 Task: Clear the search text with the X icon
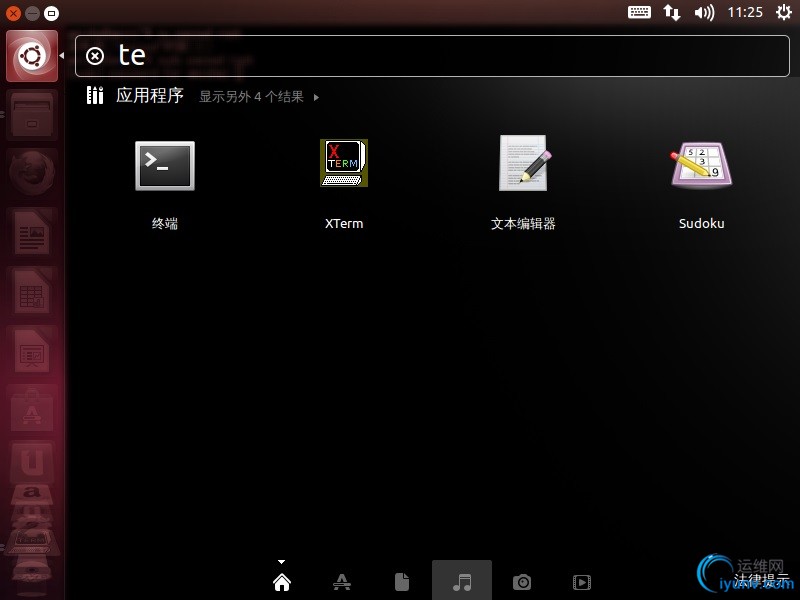click(95, 56)
